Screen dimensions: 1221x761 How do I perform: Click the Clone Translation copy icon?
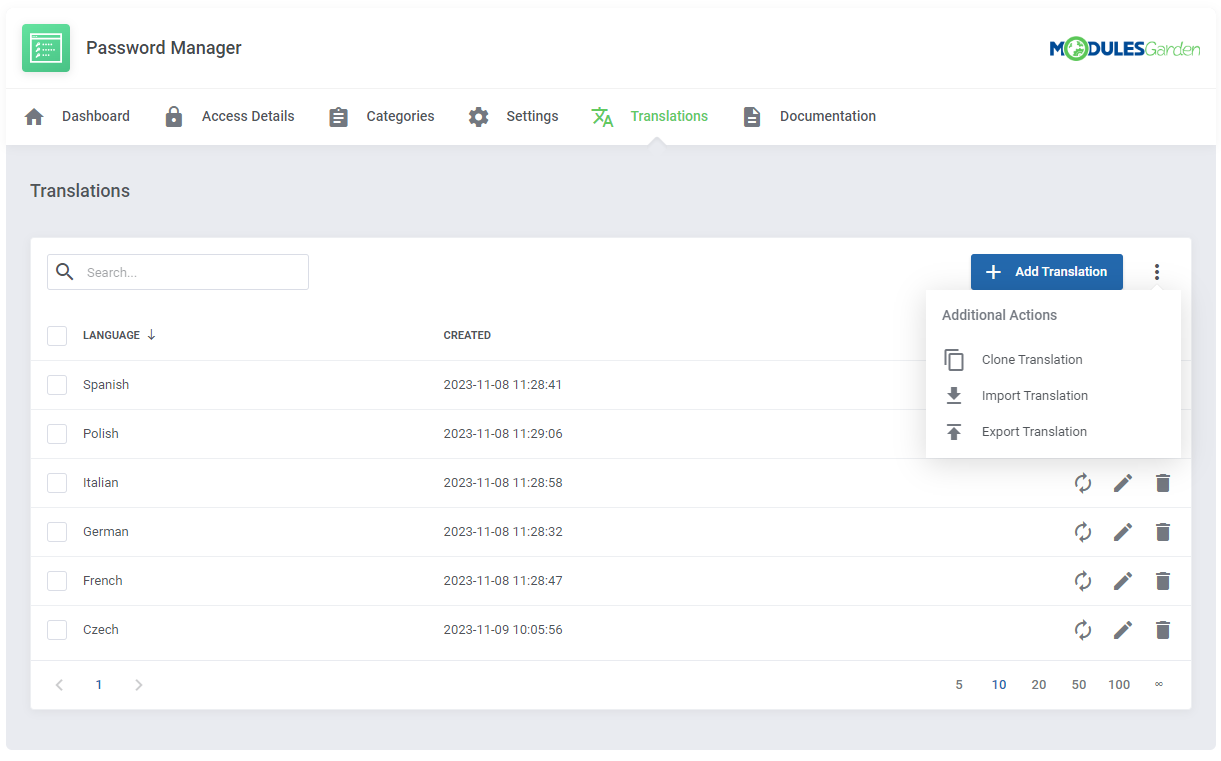tap(954, 360)
